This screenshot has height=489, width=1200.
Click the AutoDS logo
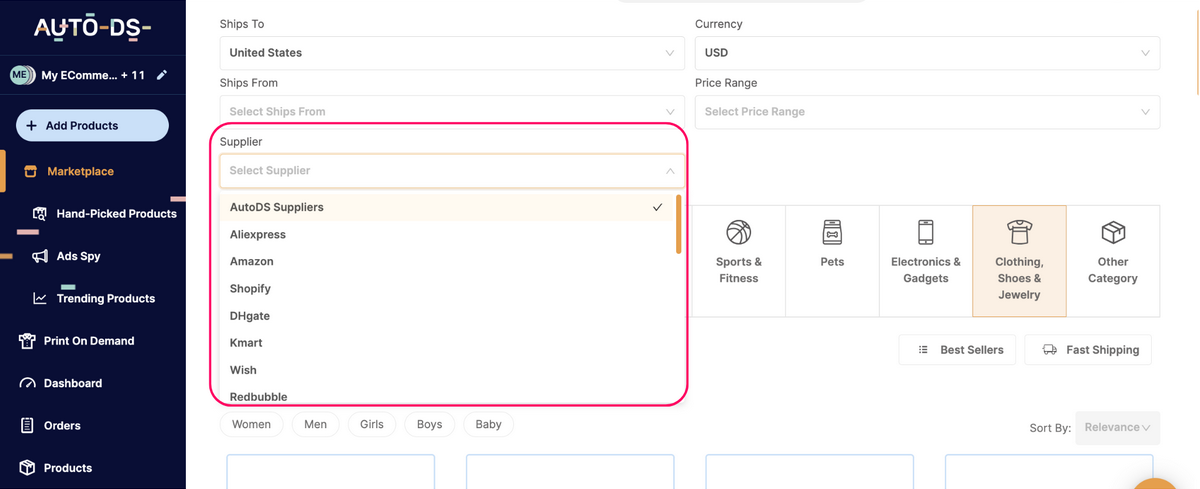(92, 28)
